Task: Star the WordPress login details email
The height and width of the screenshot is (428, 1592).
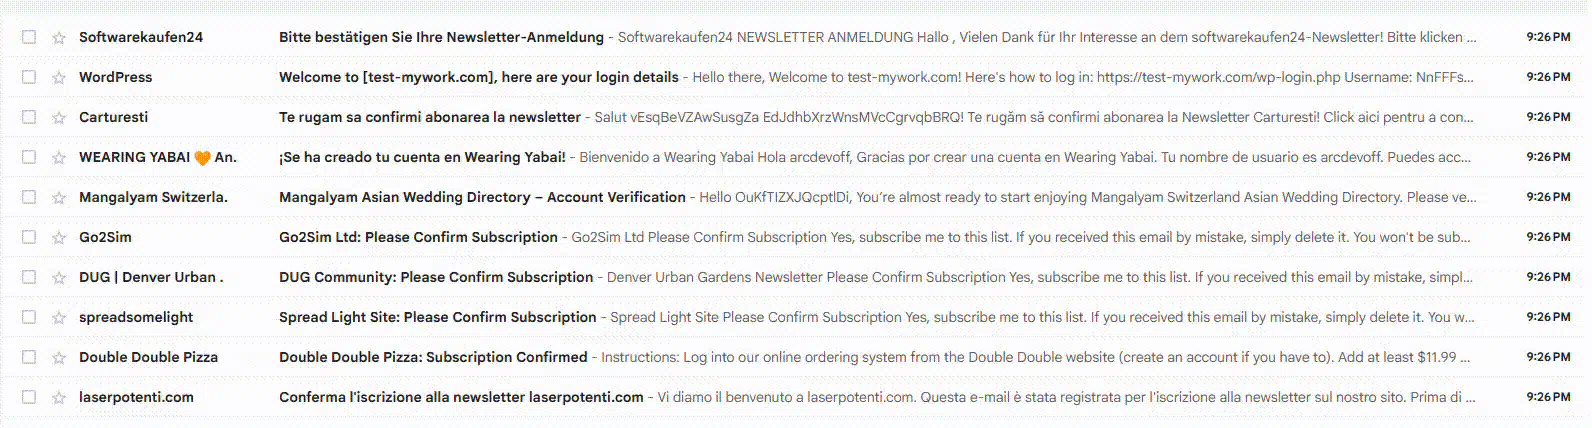Action: [x=59, y=77]
